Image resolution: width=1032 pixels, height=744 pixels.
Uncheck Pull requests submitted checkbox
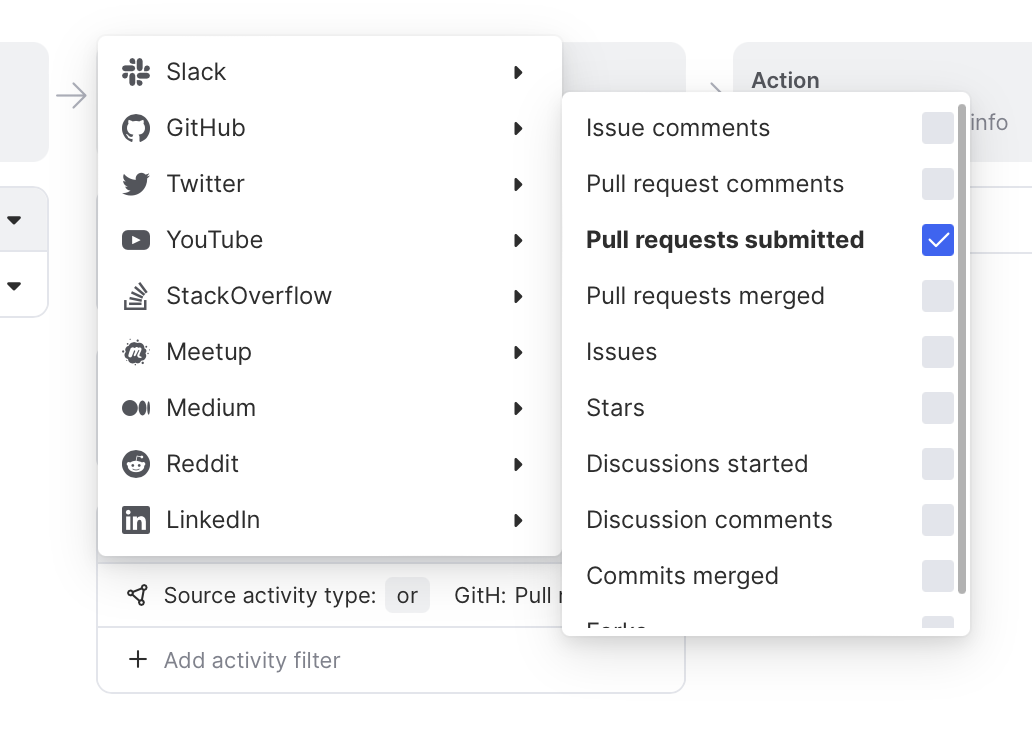[937, 240]
